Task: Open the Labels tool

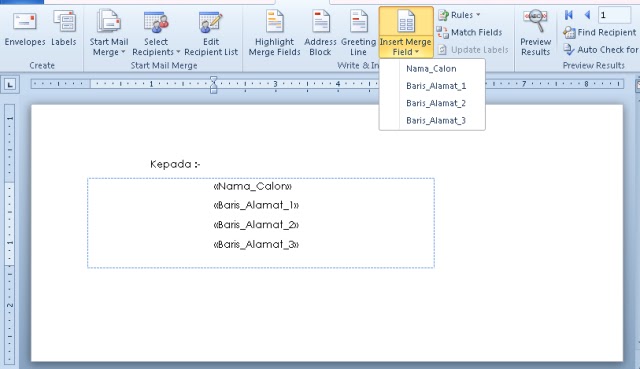Action: 64,29
